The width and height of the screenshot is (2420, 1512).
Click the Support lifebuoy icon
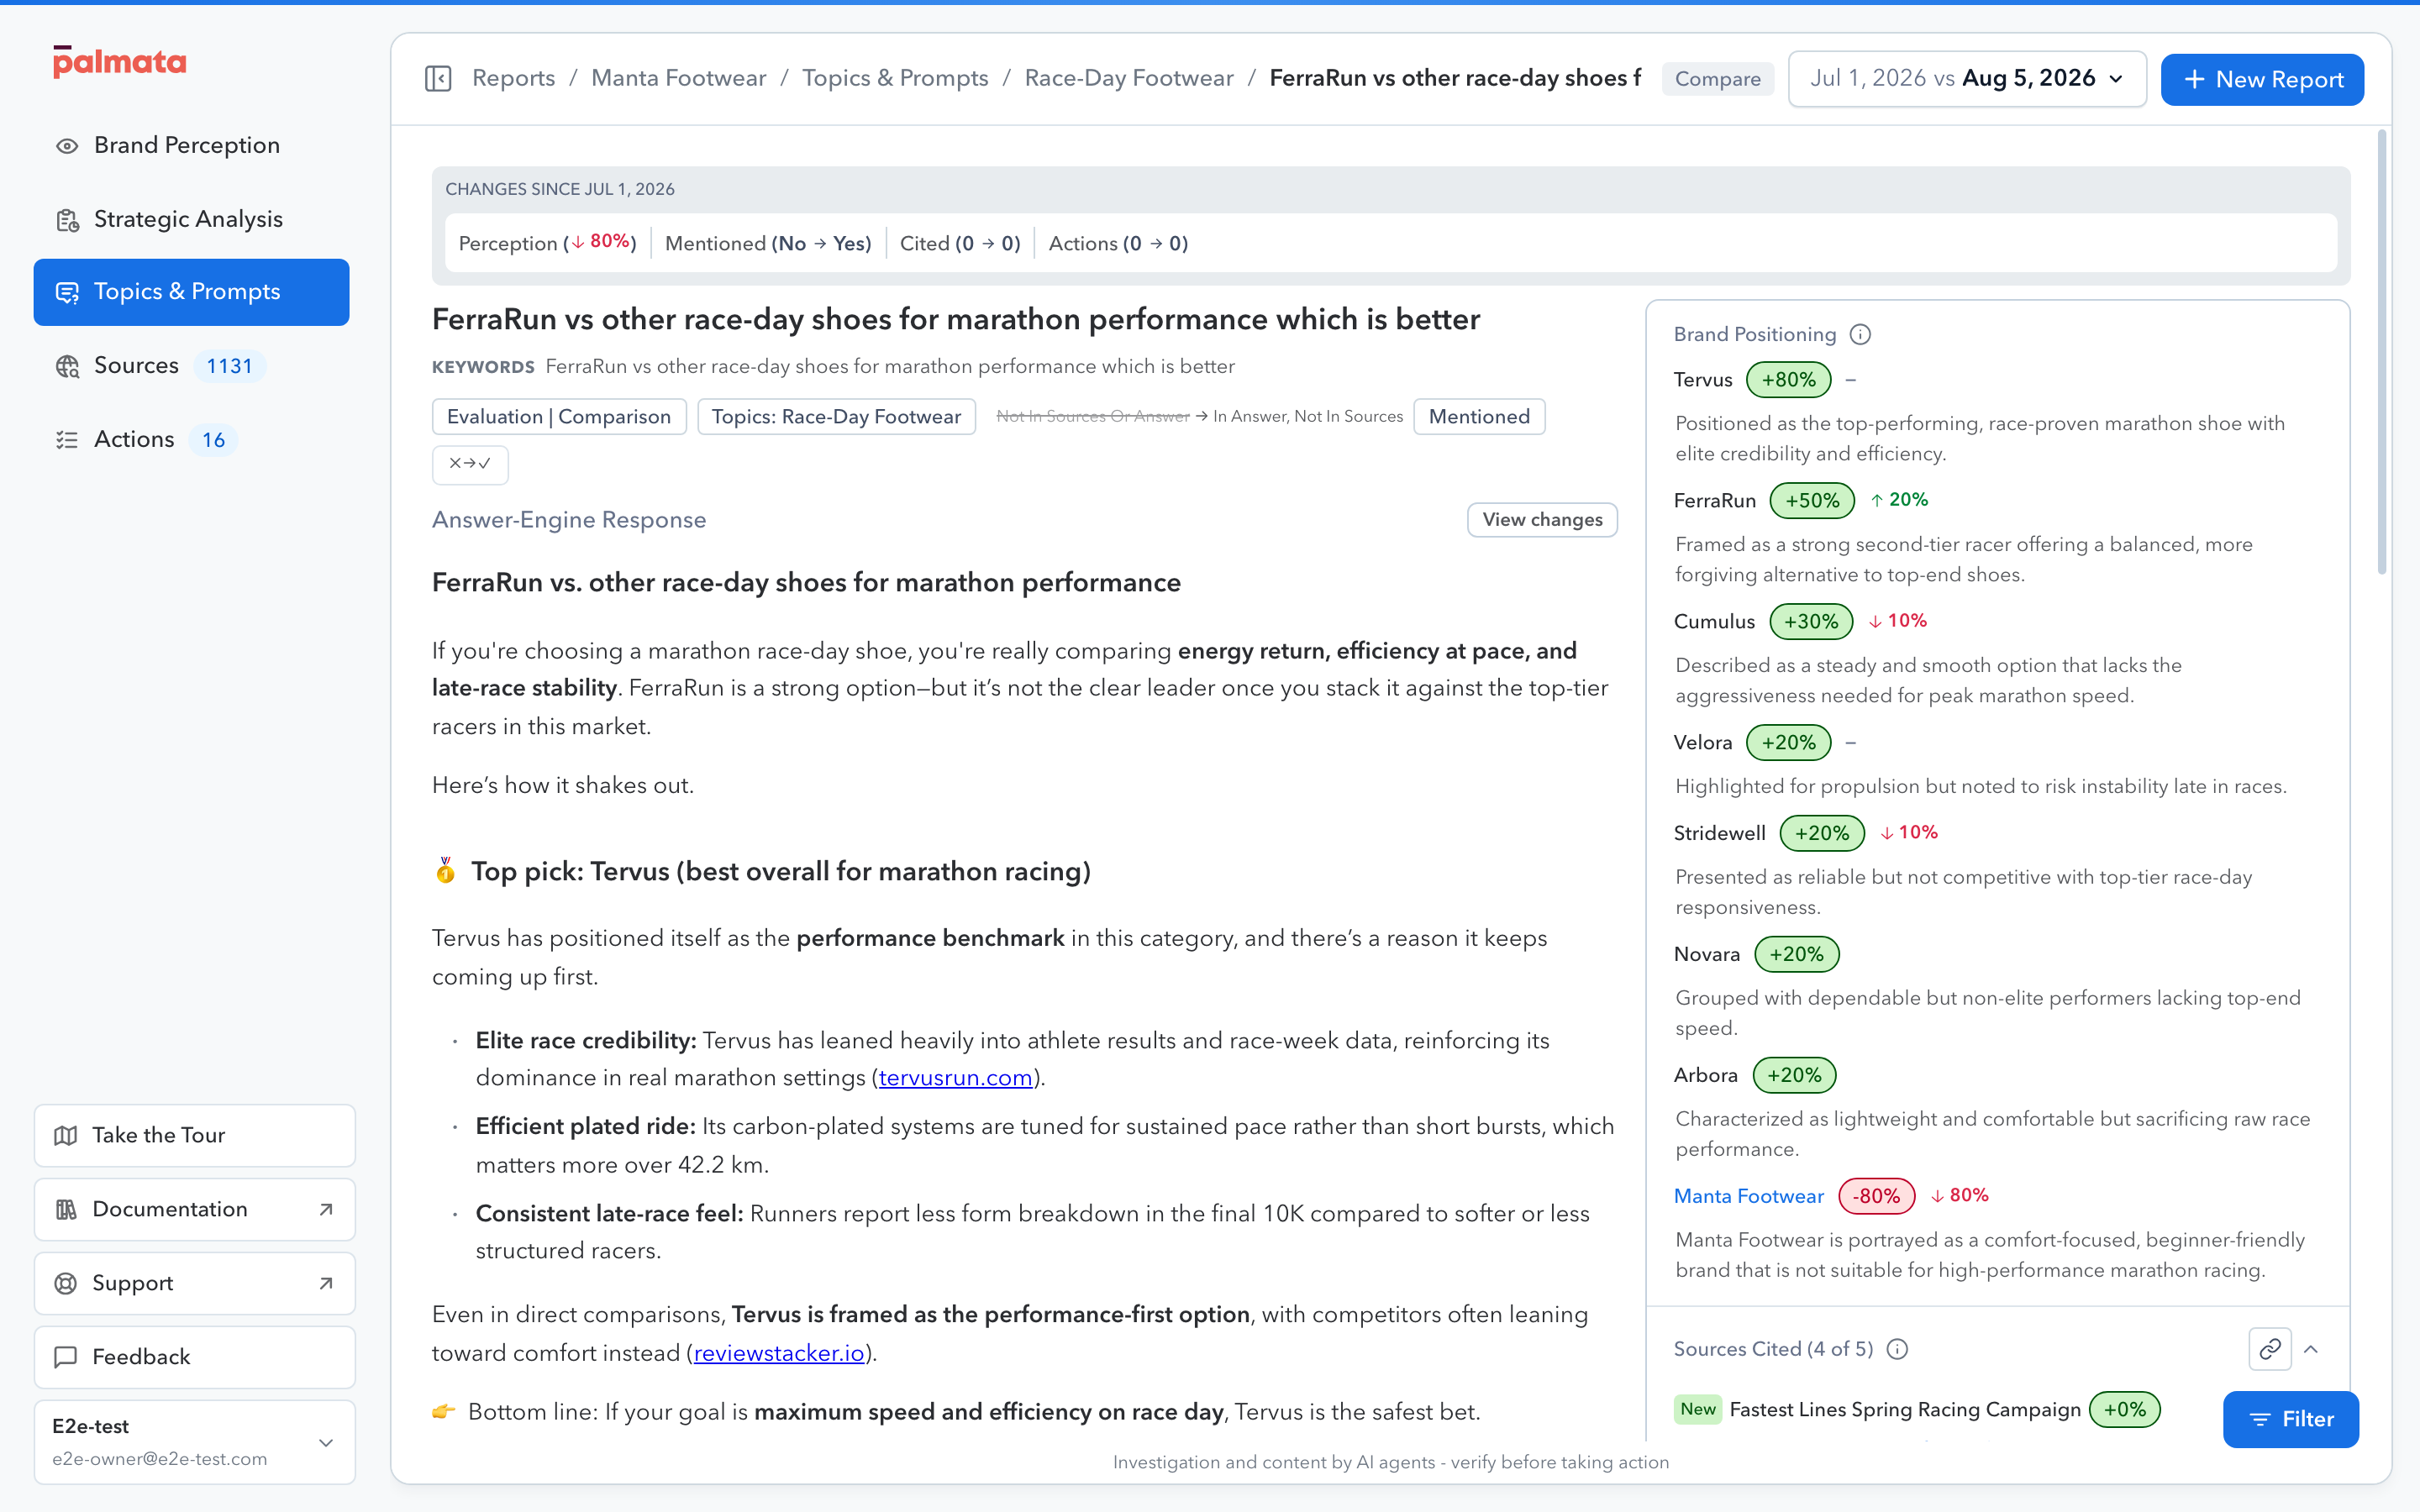(66, 1283)
